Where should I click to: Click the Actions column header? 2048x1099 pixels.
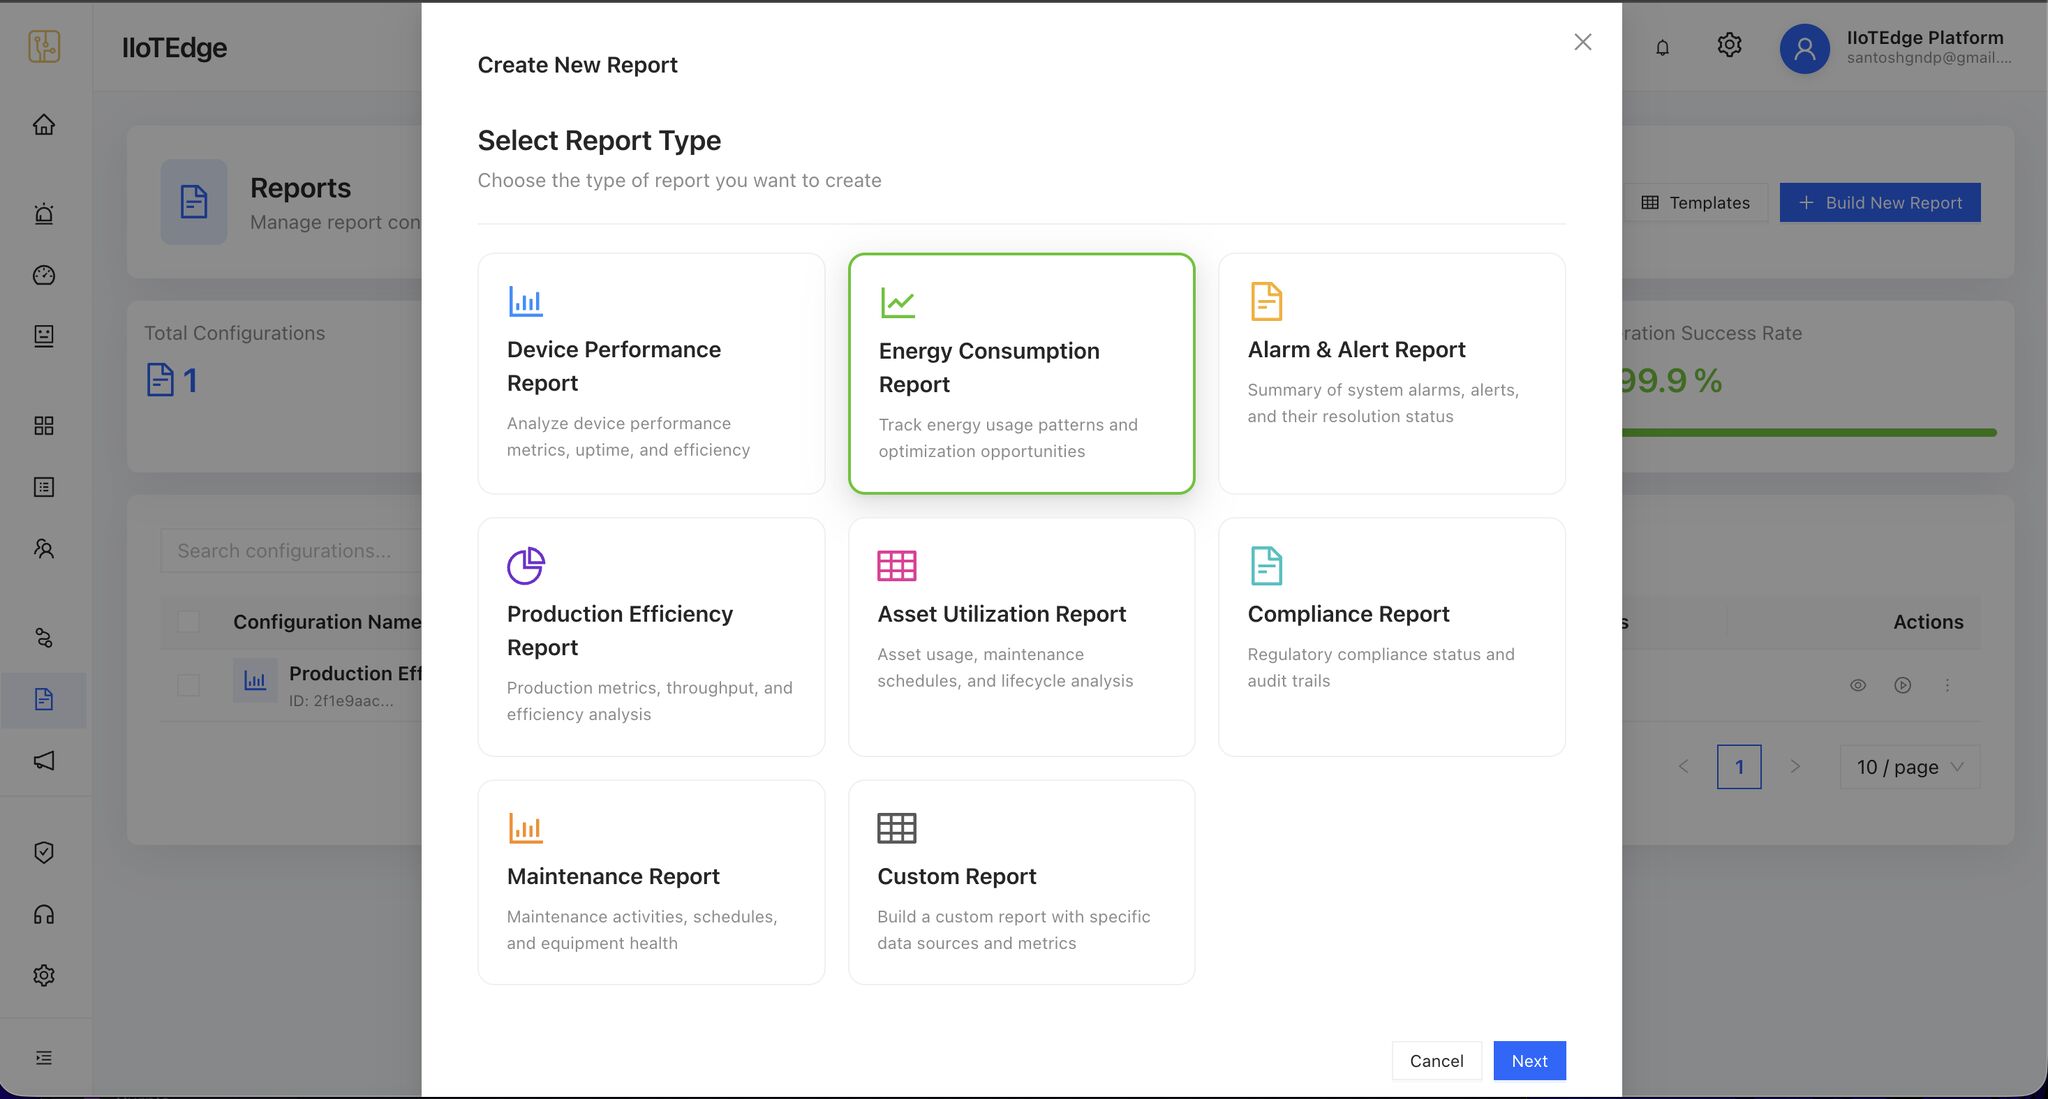coord(1928,622)
